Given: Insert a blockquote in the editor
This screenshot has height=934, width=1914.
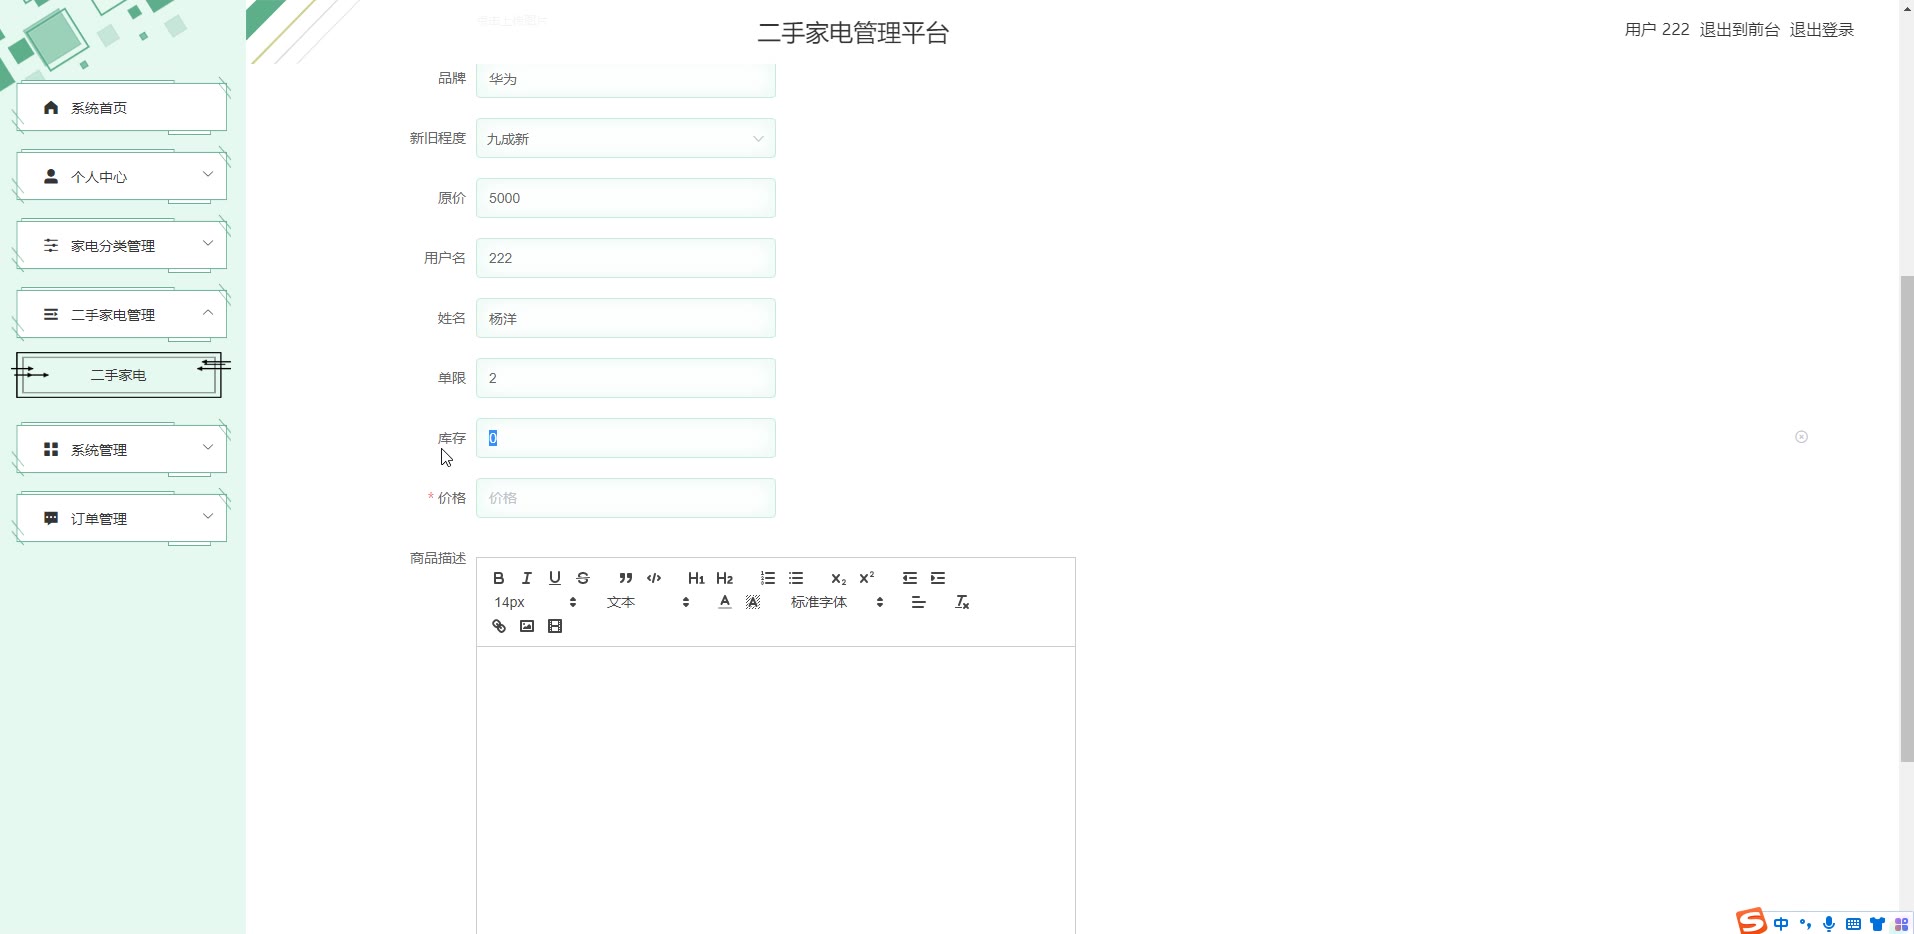Looking at the screenshot, I should click(626, 578).
